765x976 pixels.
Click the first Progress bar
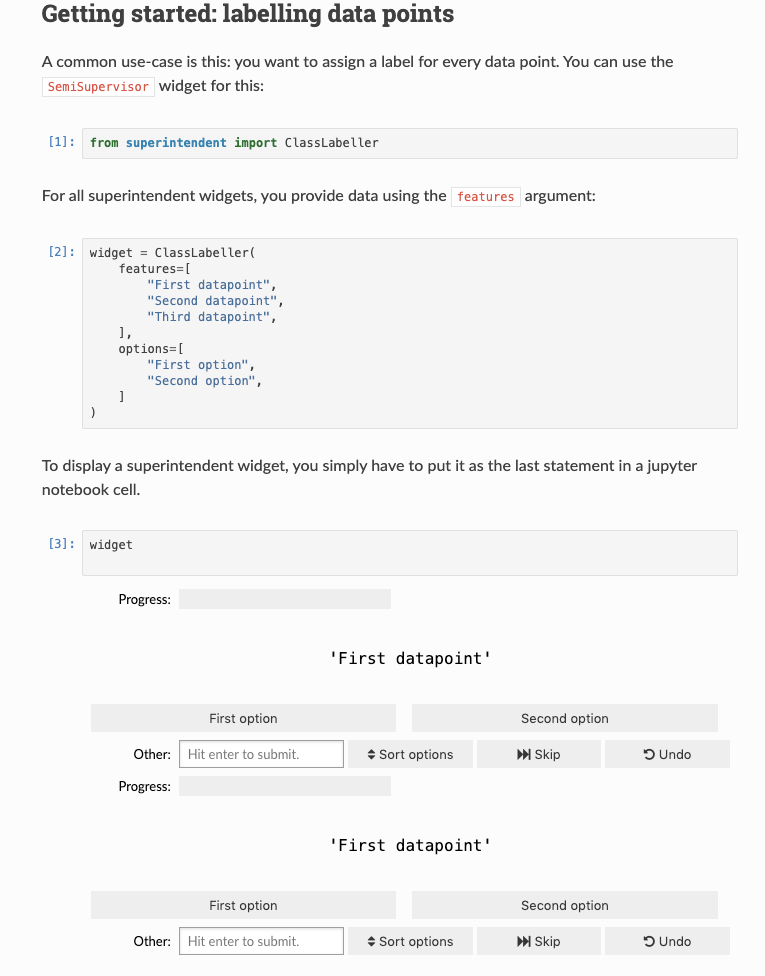tap(285, 598)
